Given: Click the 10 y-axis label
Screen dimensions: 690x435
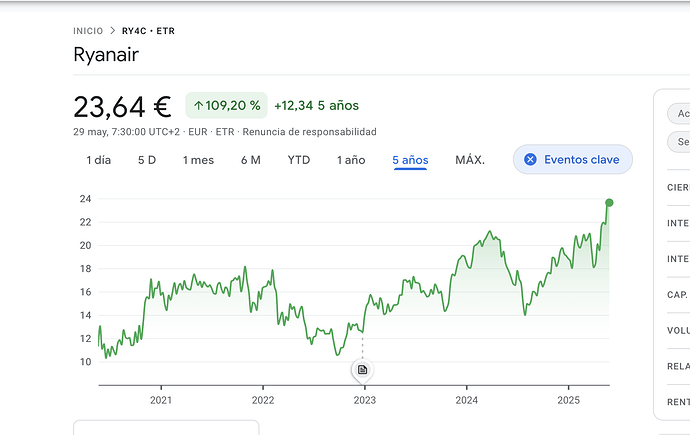Looking at the screenshot, I should pos(85,362).
